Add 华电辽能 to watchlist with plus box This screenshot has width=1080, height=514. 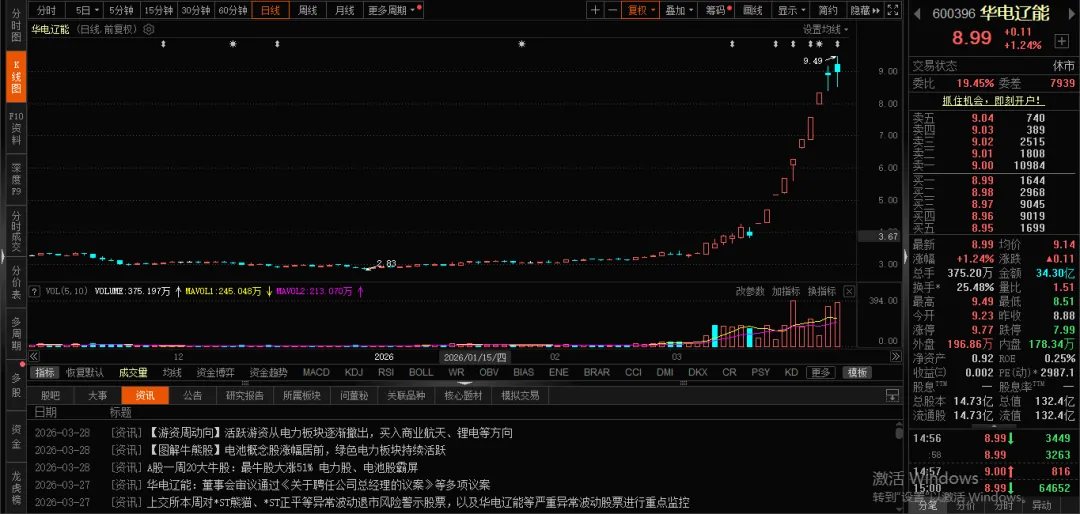[x=1061, y=41]
